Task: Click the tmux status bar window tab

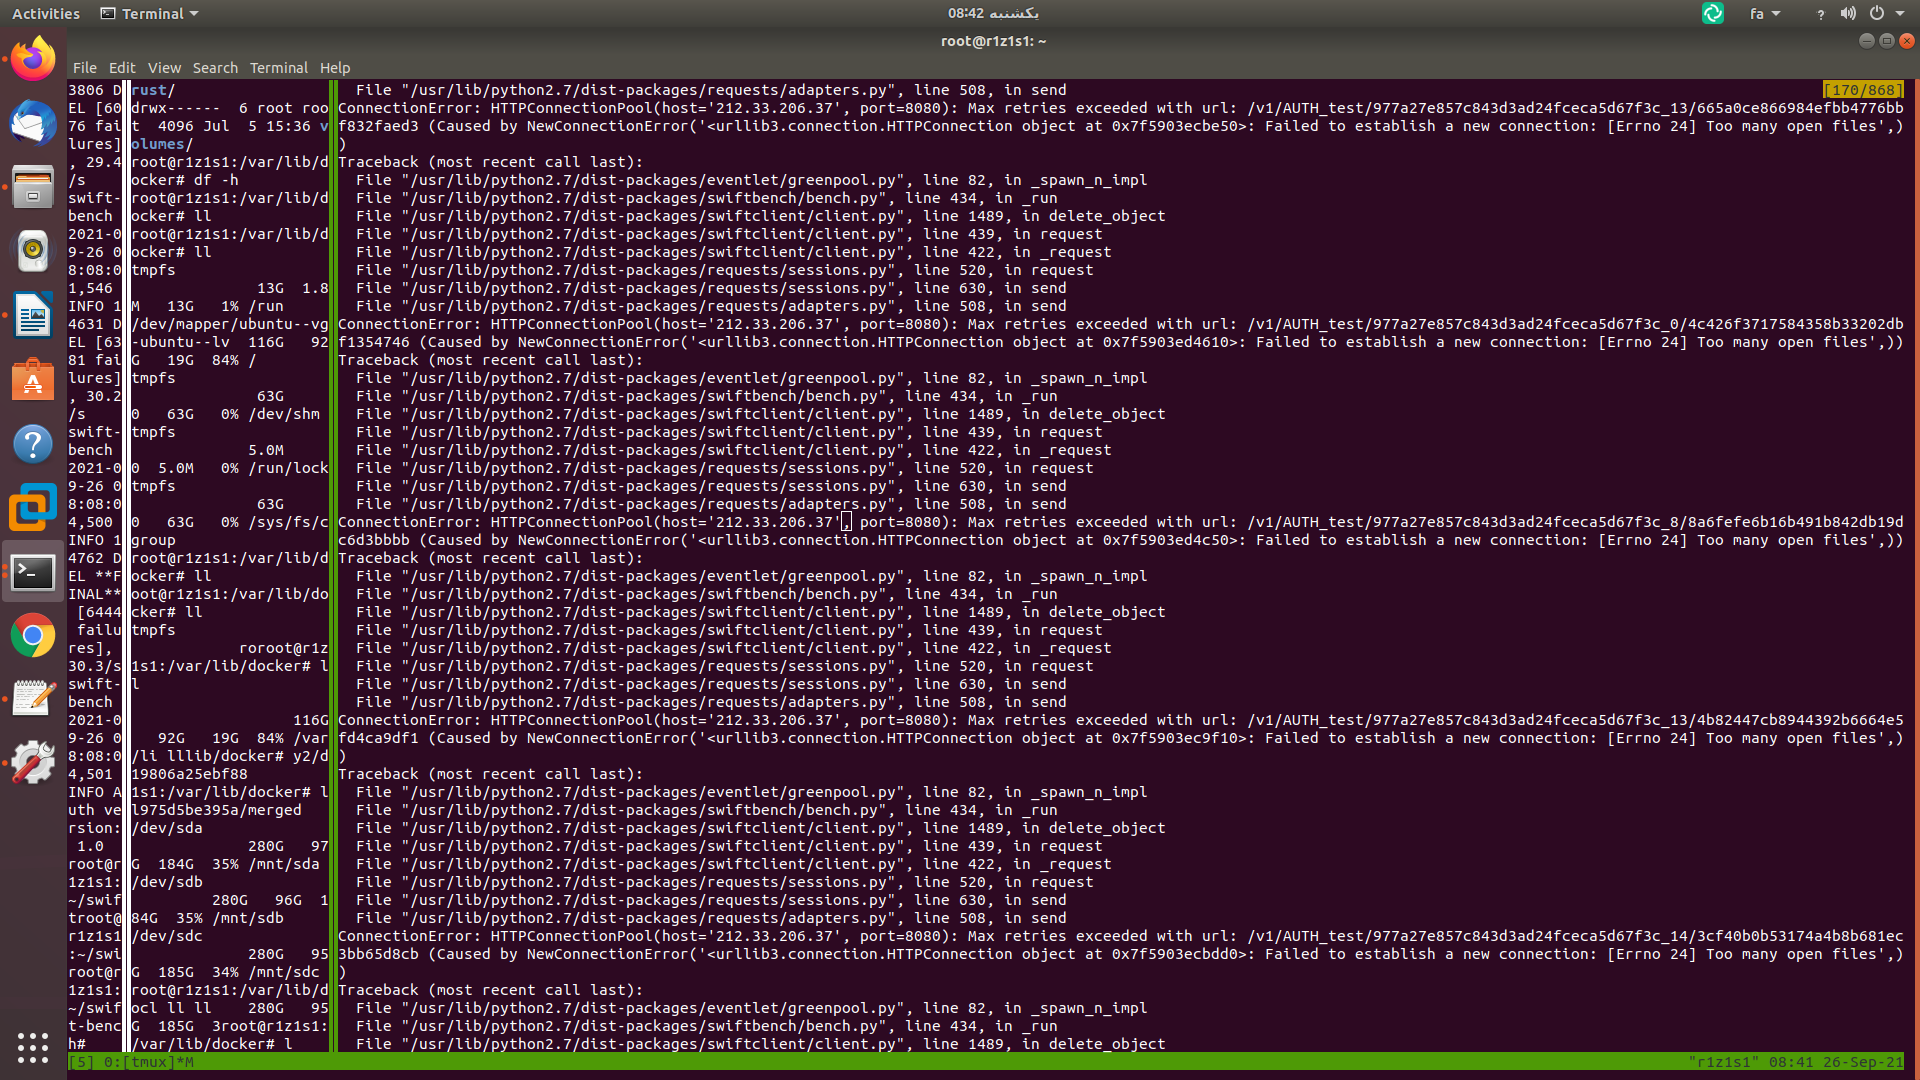Action: [x=149, y=1062]
